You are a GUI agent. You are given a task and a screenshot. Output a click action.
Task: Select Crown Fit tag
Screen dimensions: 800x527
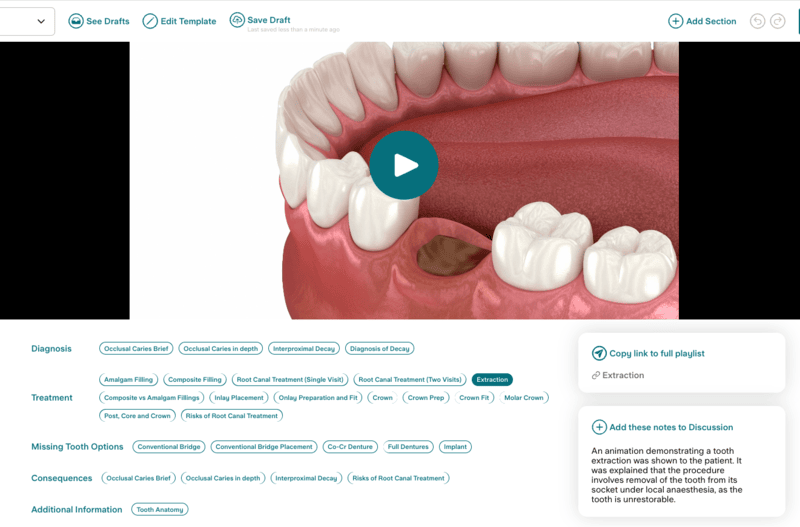(474, 397)
